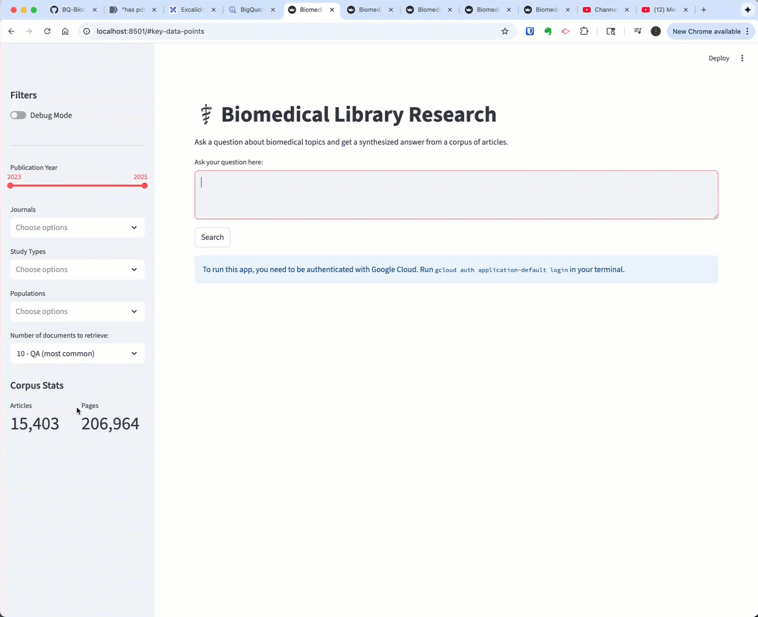Open the Streamlit three-dot main menu
This screenshot has width=758, height=617.
742,58
